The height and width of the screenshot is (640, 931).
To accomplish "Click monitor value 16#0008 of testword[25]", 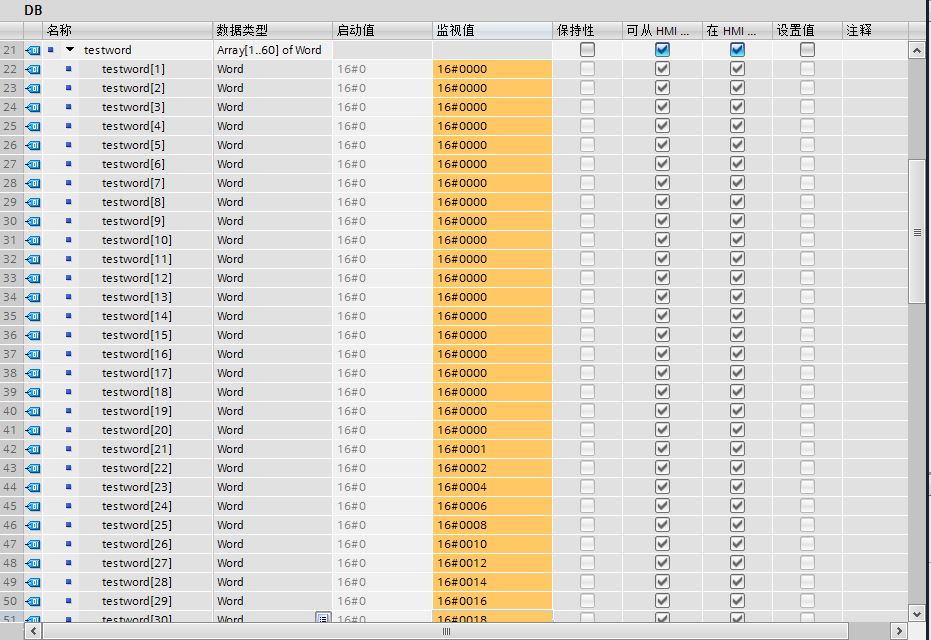I will pyautogui.click(x=492, y=525).
